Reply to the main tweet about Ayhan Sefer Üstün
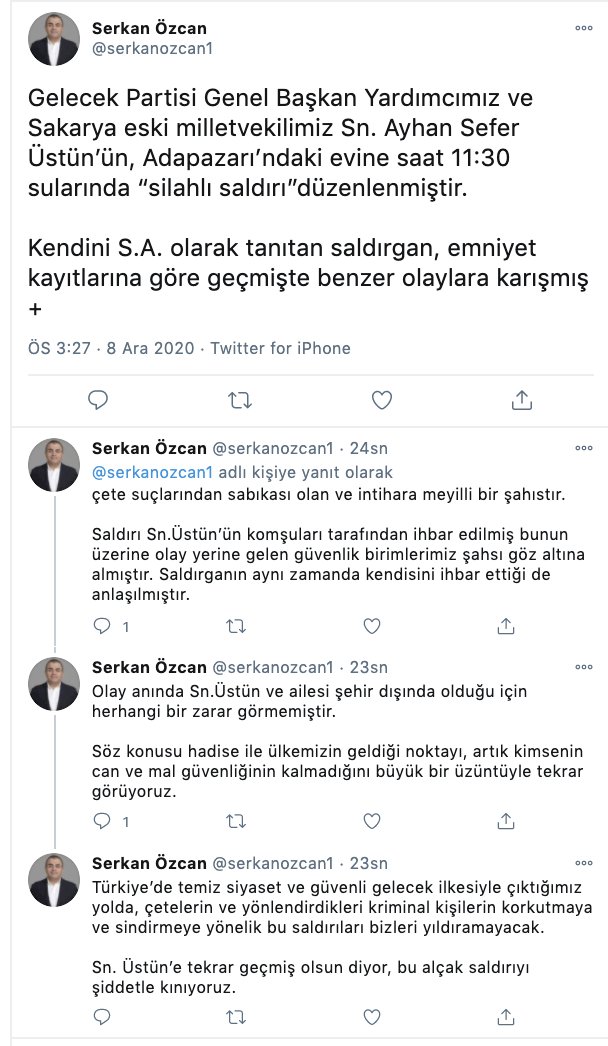Viewport: 608px width, 1046px height. (x=98, y=400)
